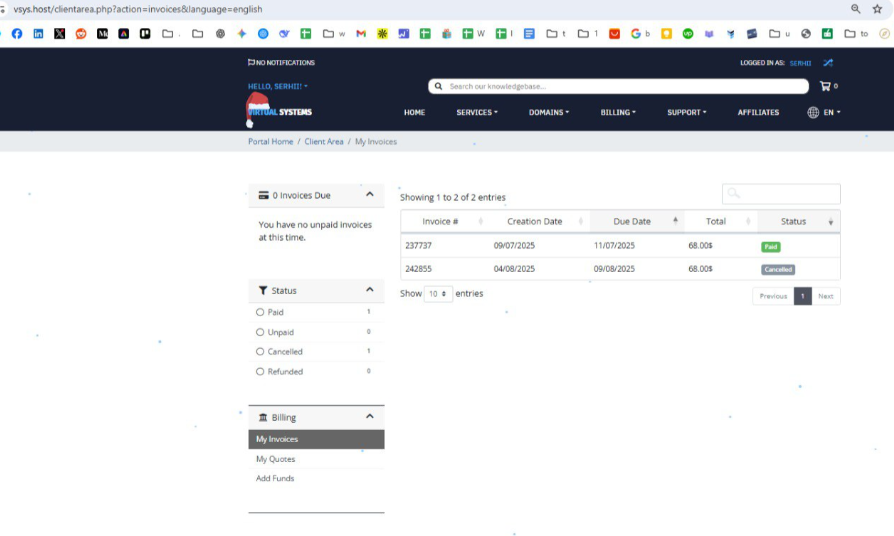
Task: Open invoice 237737 row
Action: pyautogui.click(x=620, y=246)
